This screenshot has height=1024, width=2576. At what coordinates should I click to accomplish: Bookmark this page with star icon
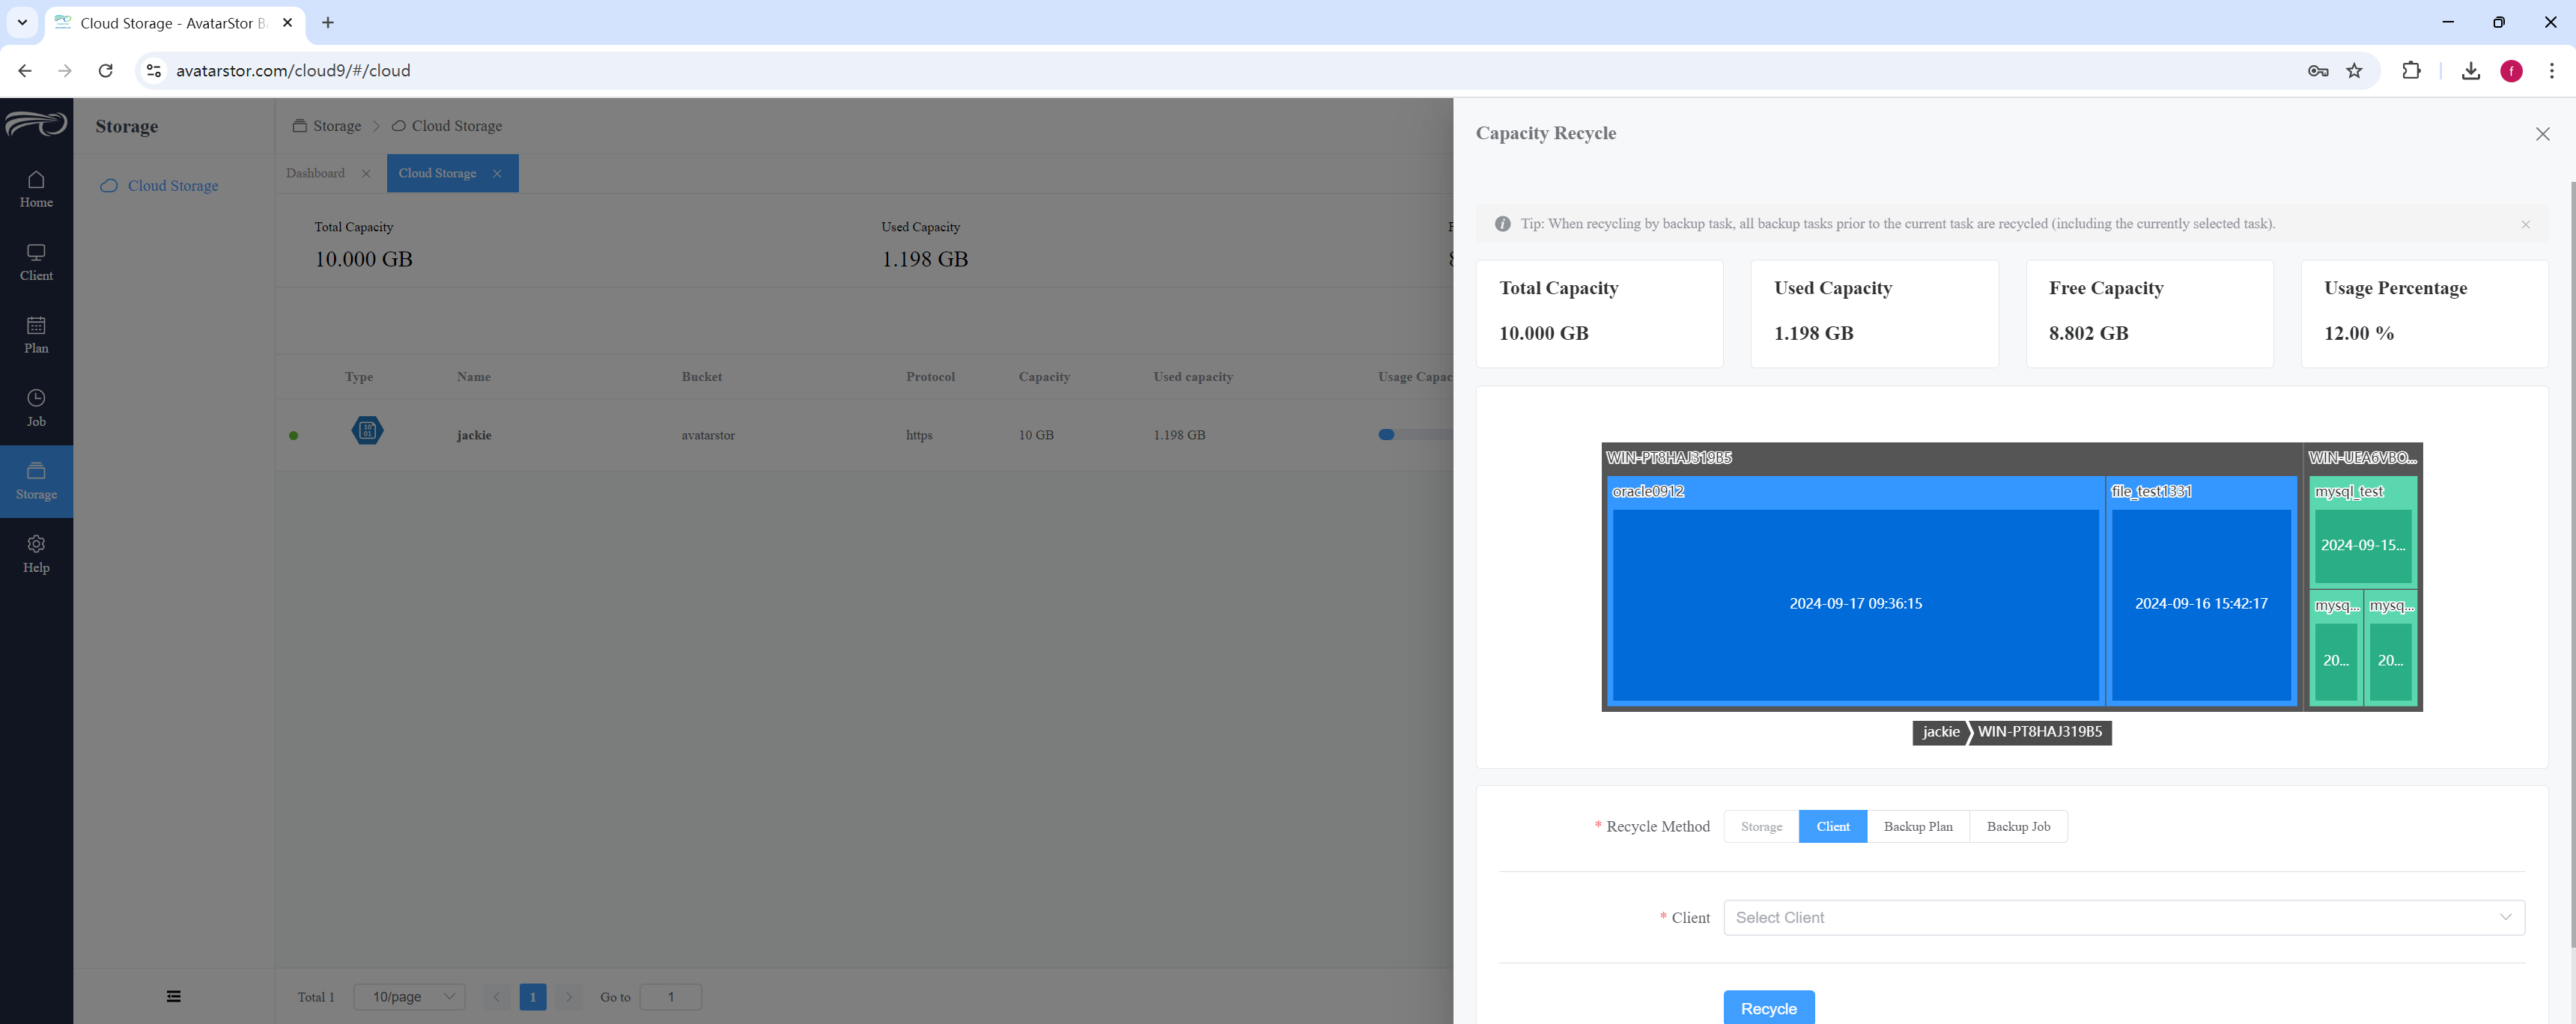click(x=2354, y=71)
